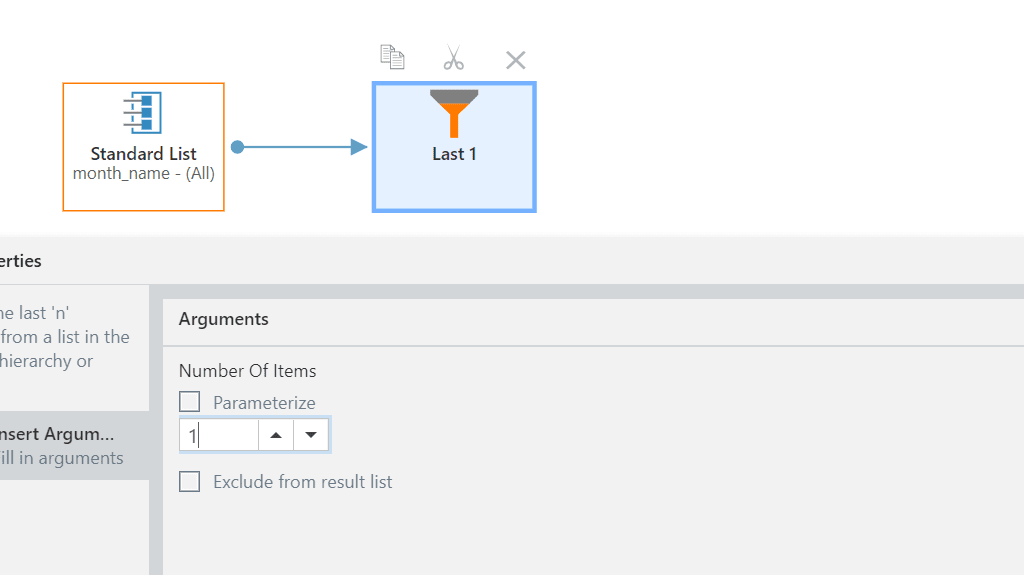Viewport: 1024px width, 575px height.
Task: Click the blue Standard List hierarchy icon
Action: (143, 113)
